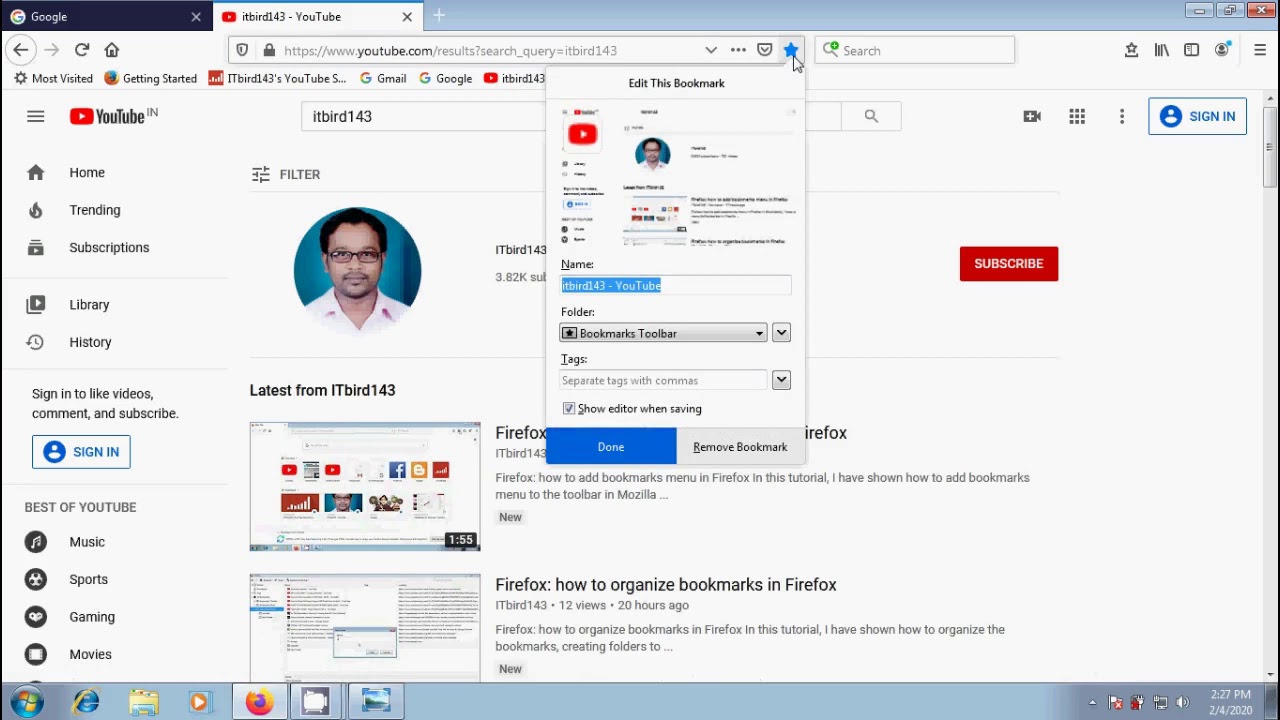Open the Getting Started bookmark

[x=150, y=78]
